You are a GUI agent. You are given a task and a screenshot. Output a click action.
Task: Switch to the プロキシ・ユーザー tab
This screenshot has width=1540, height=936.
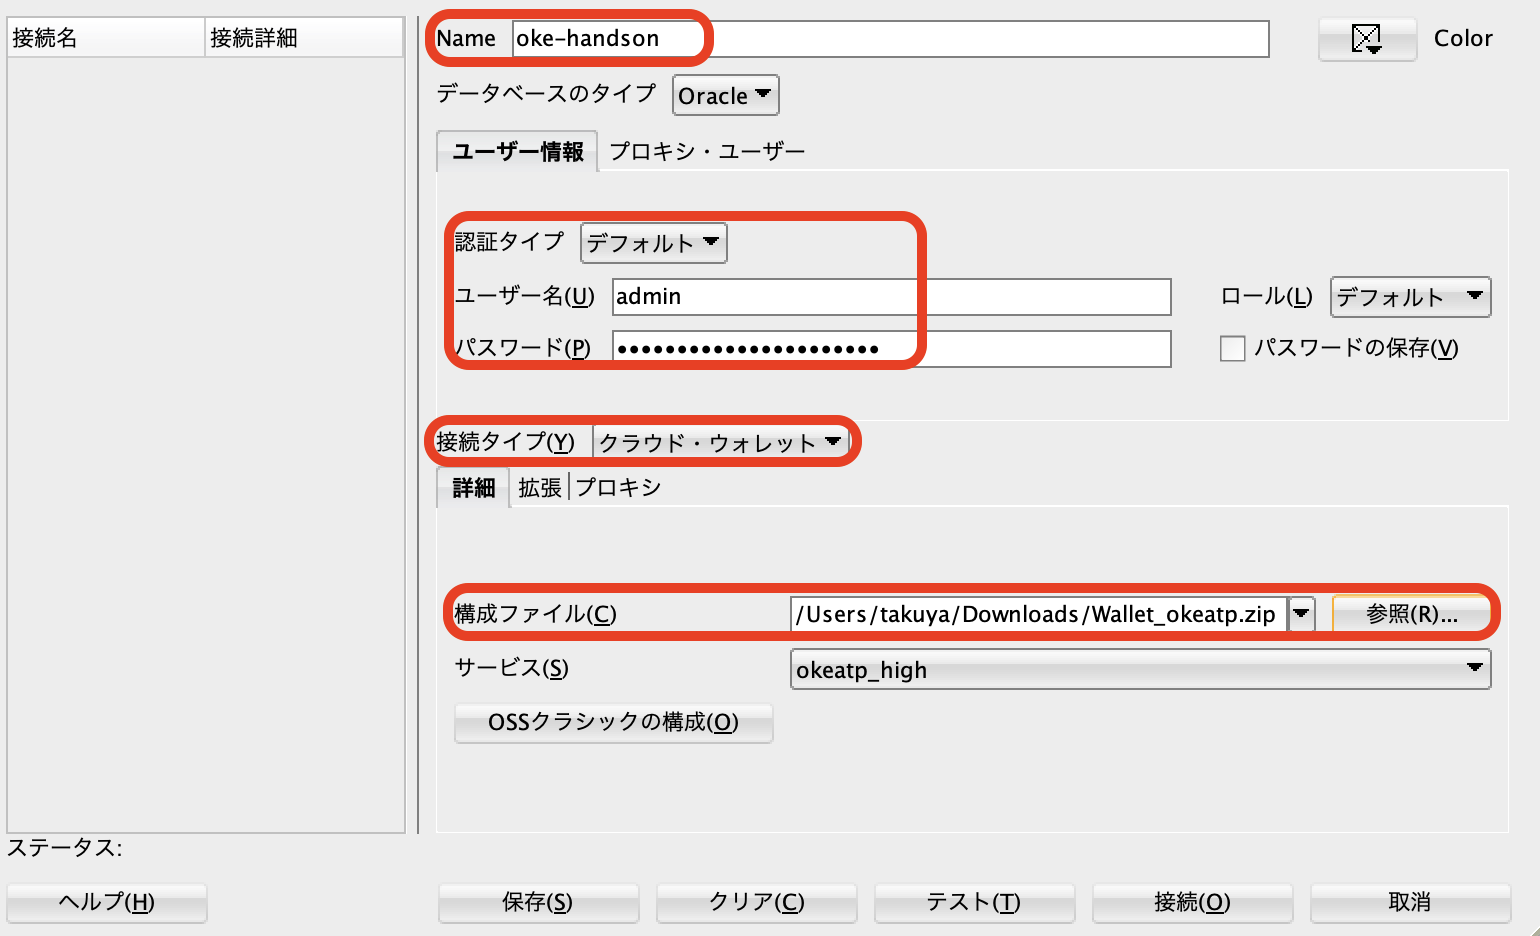tap(706, 151)
